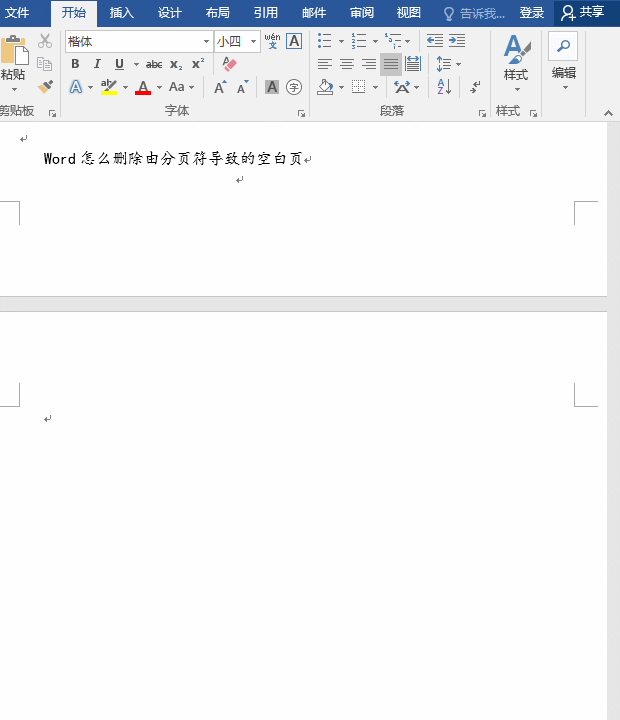Toggle bold formatting
The height and width of the screenshot is (720, 620).
tap(75, 64)
